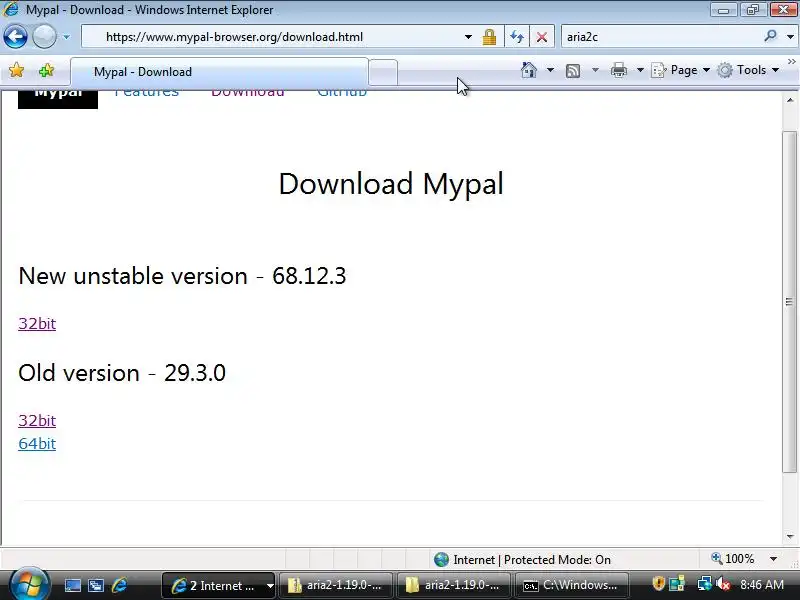Screen dimensions: 800x600
Task: Click Old version - 29.3.0 heading
Action: tap(122, 373)
